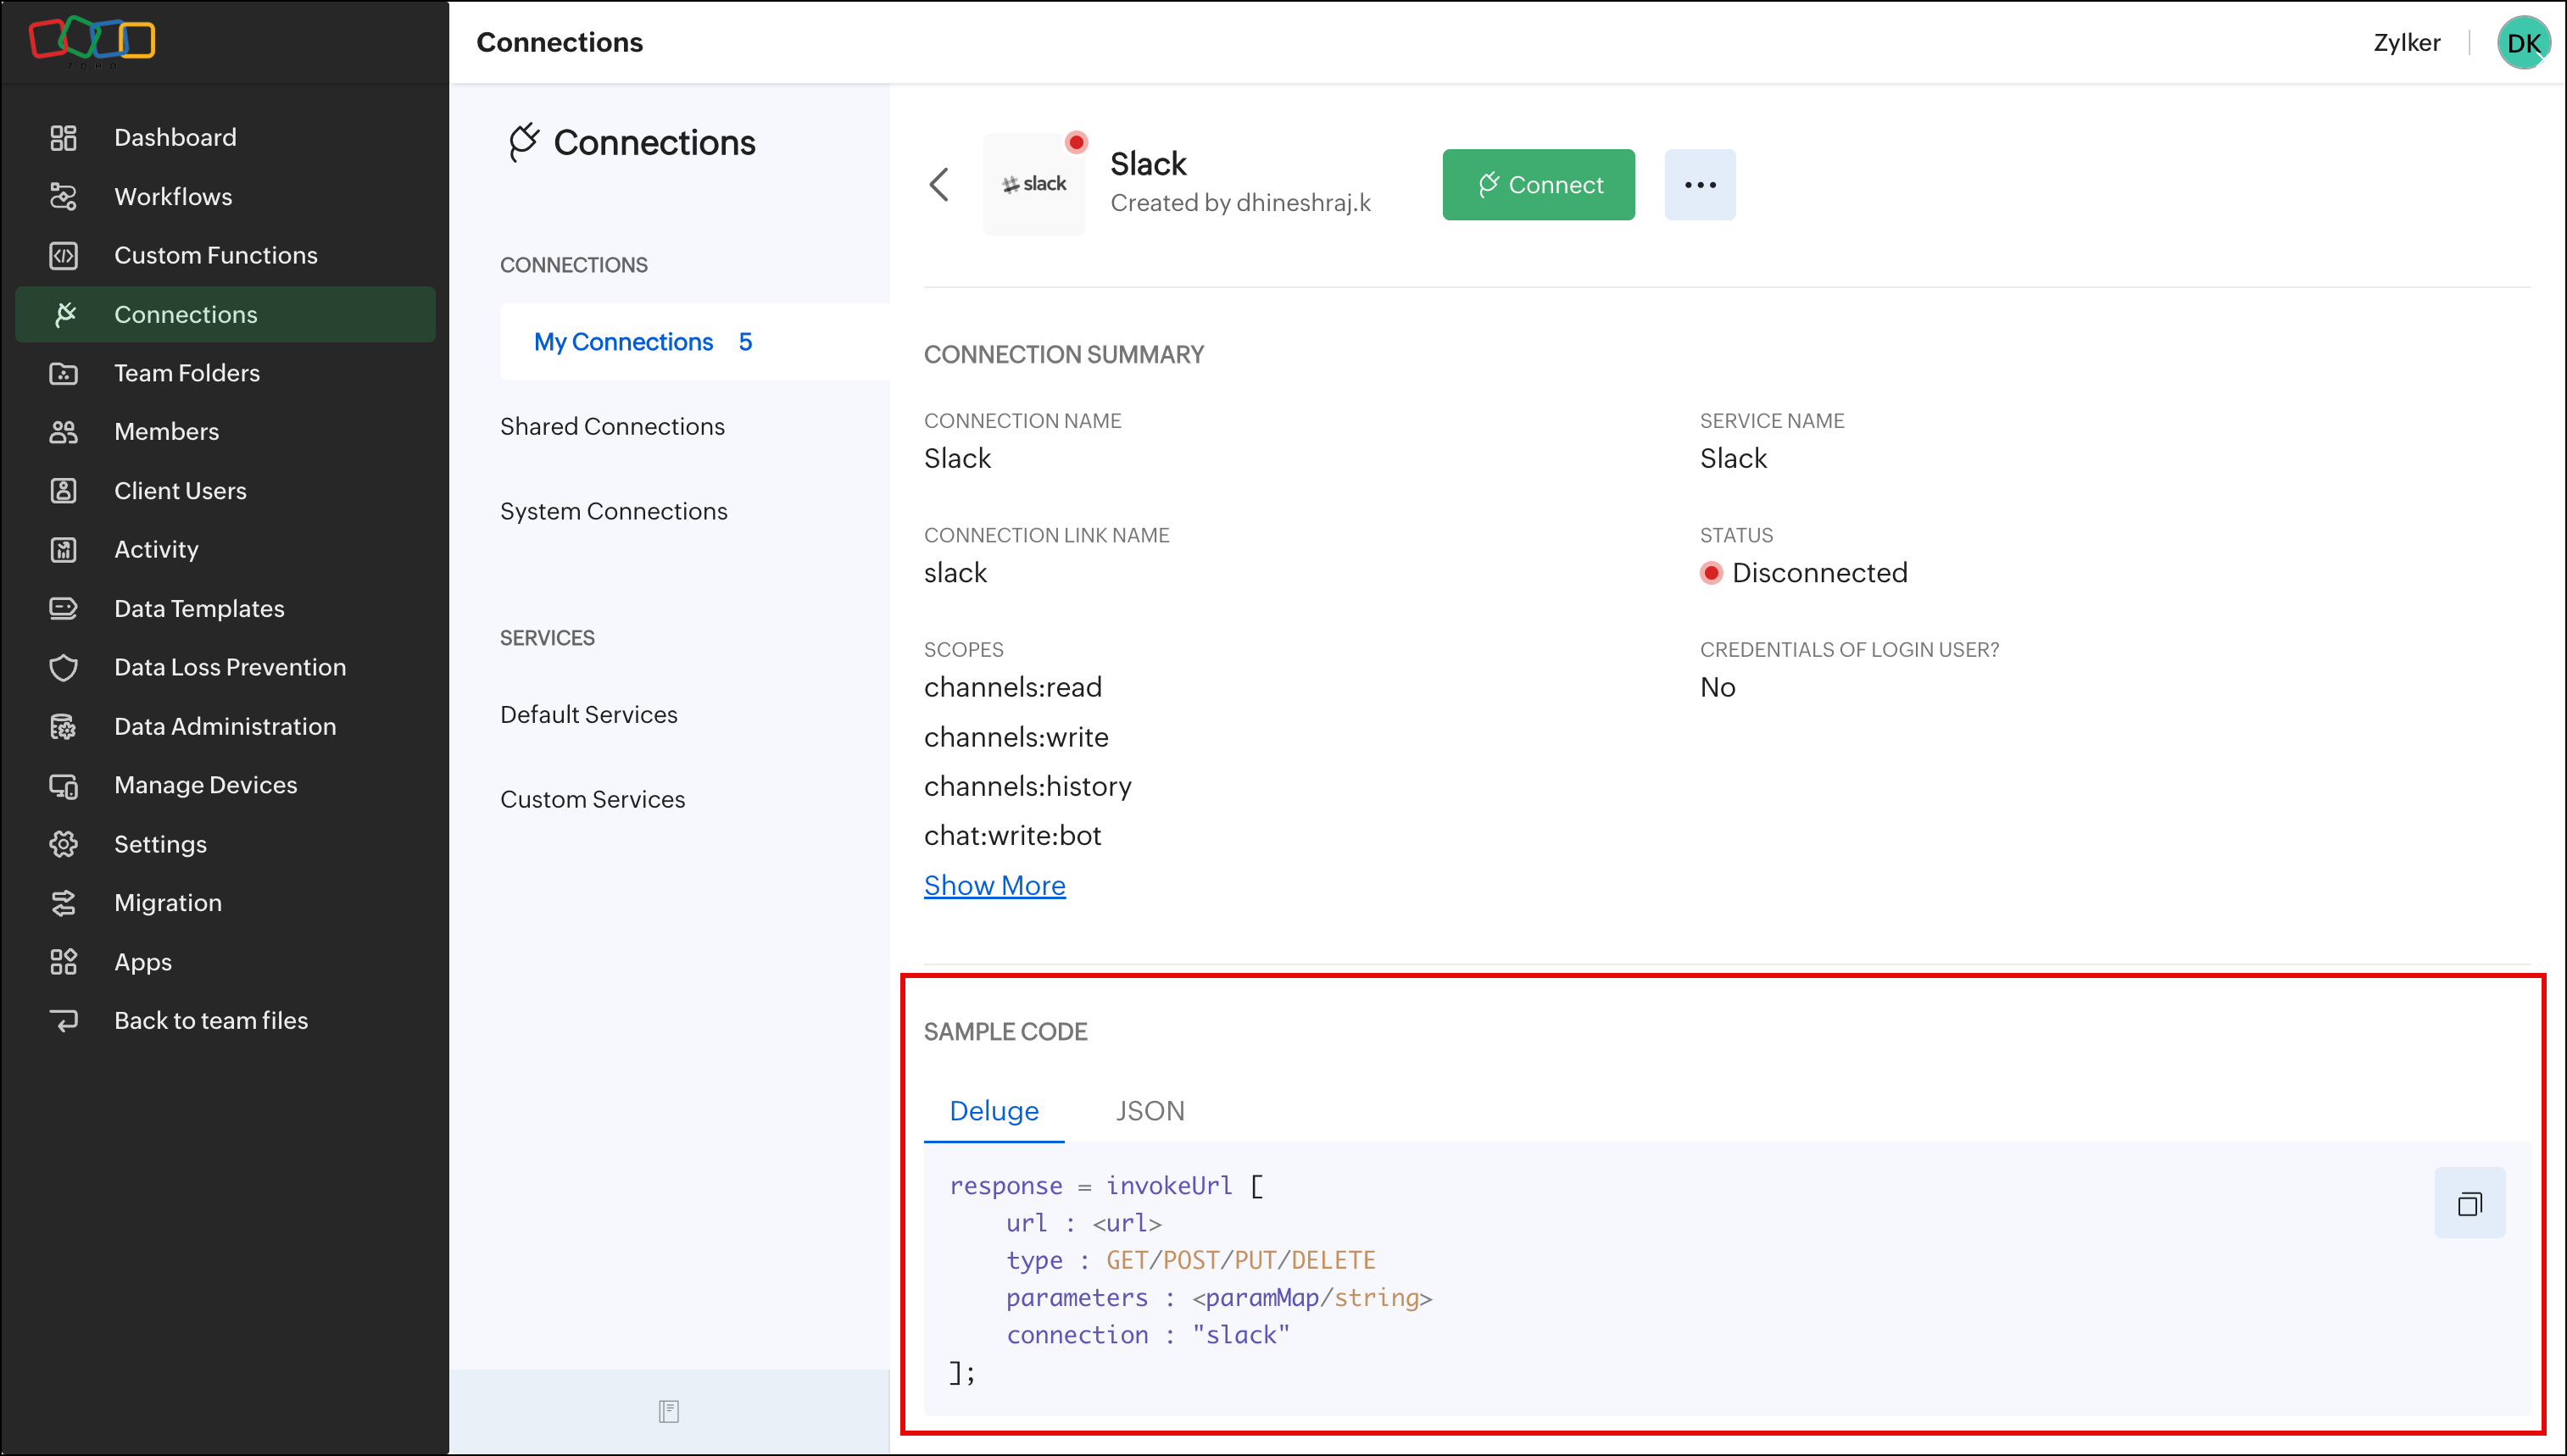Go to Back to team files
Screen dimensions: 2567x1456
point(210,1020)
